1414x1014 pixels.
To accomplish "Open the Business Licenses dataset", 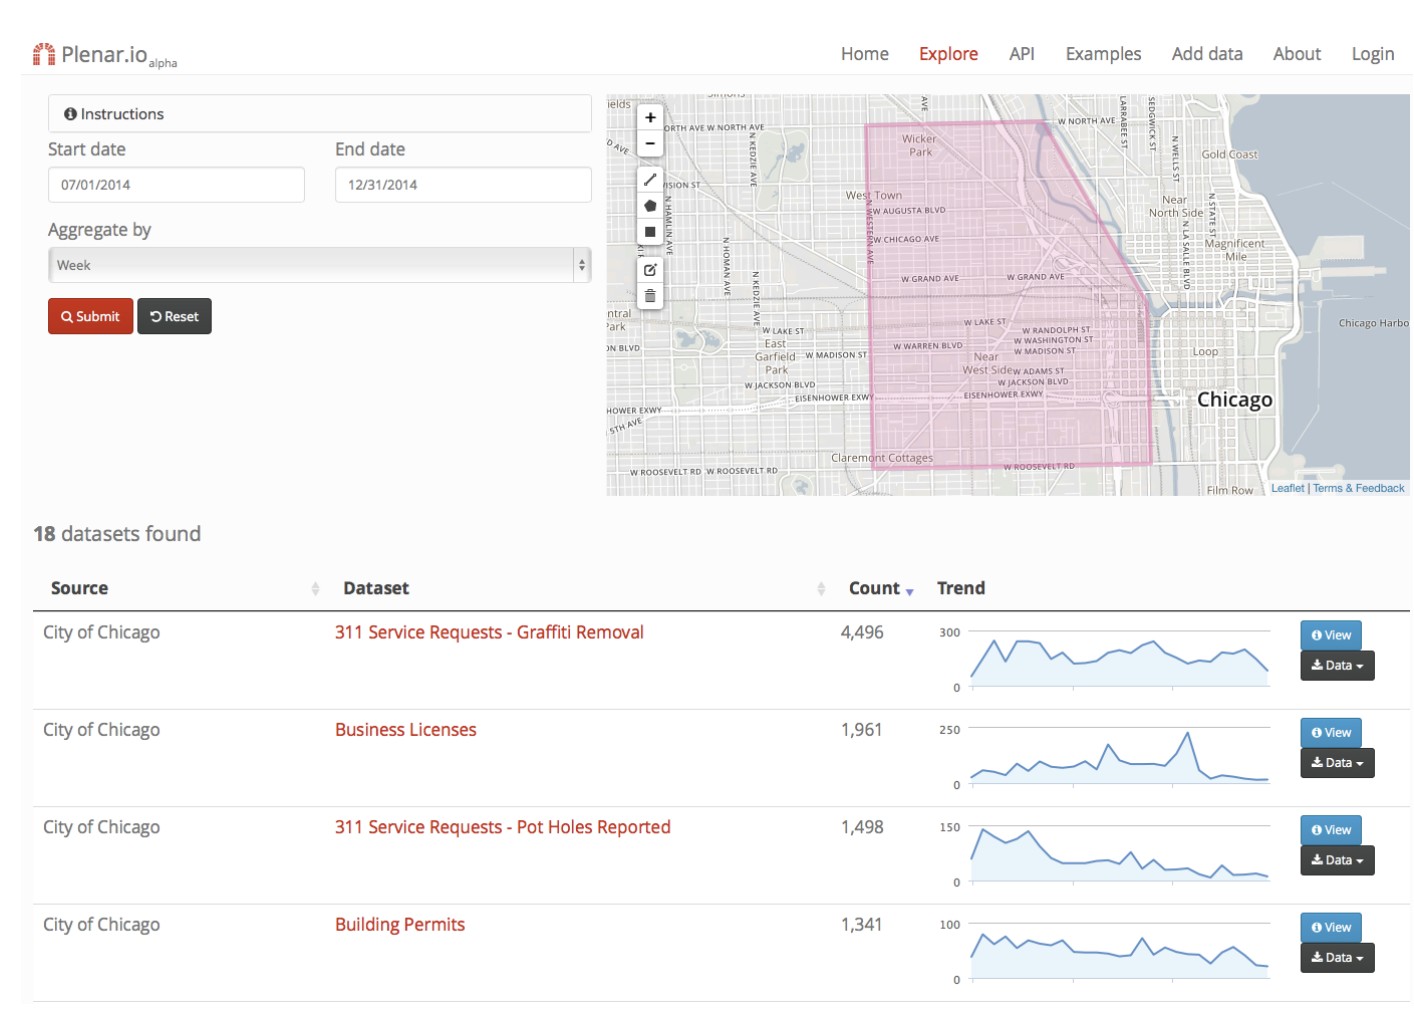I will click(x=405, y=729).
